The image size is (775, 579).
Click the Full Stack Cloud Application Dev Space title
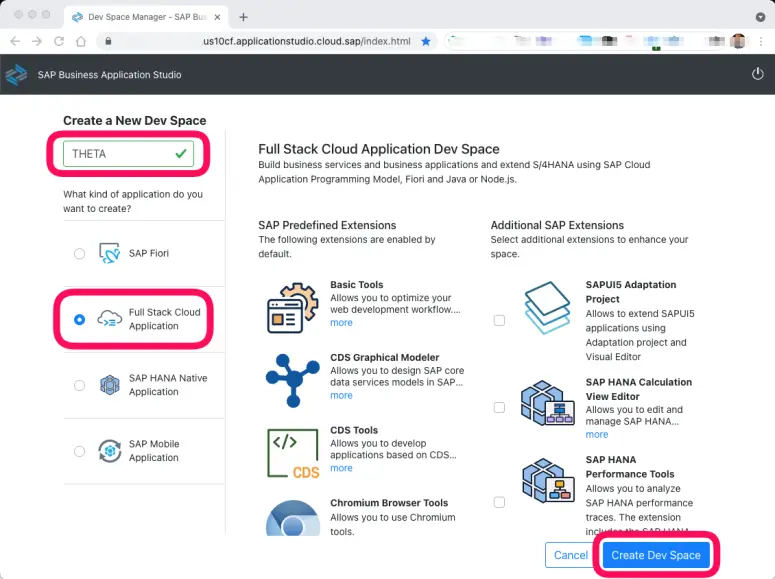tap(379, 149)
